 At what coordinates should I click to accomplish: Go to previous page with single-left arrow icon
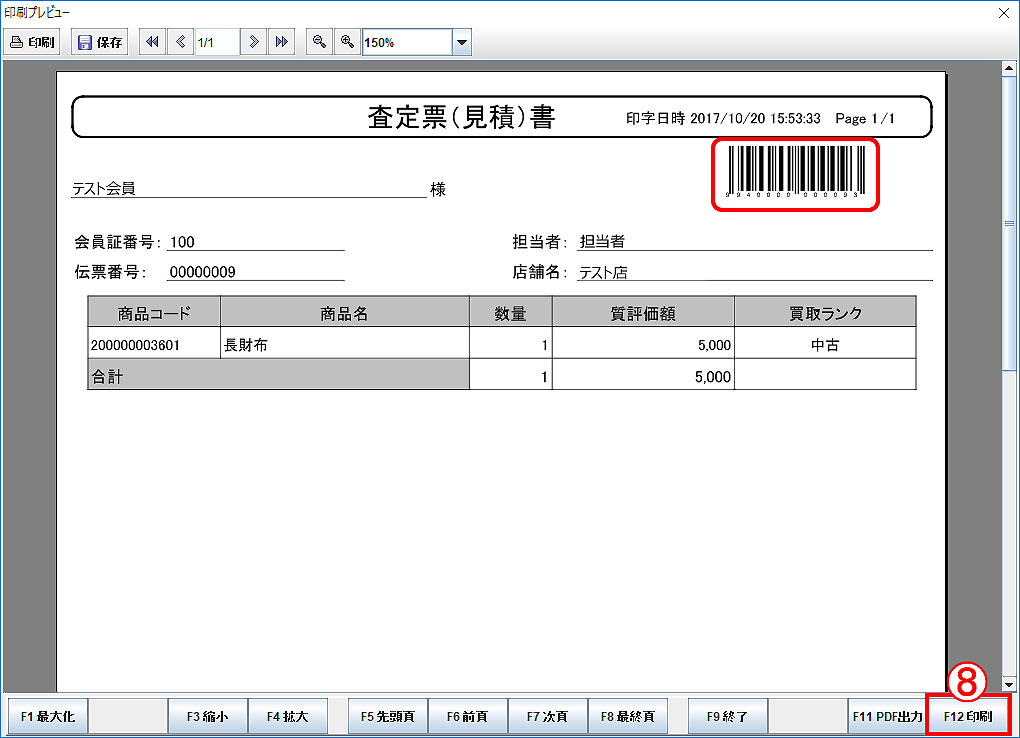click(x=180, y=42)
